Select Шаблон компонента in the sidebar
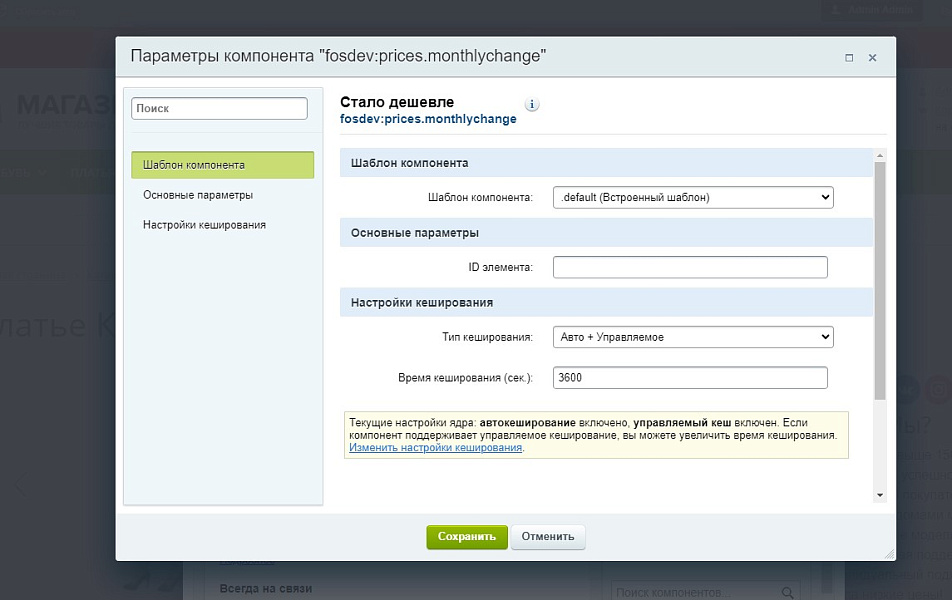 222,165
